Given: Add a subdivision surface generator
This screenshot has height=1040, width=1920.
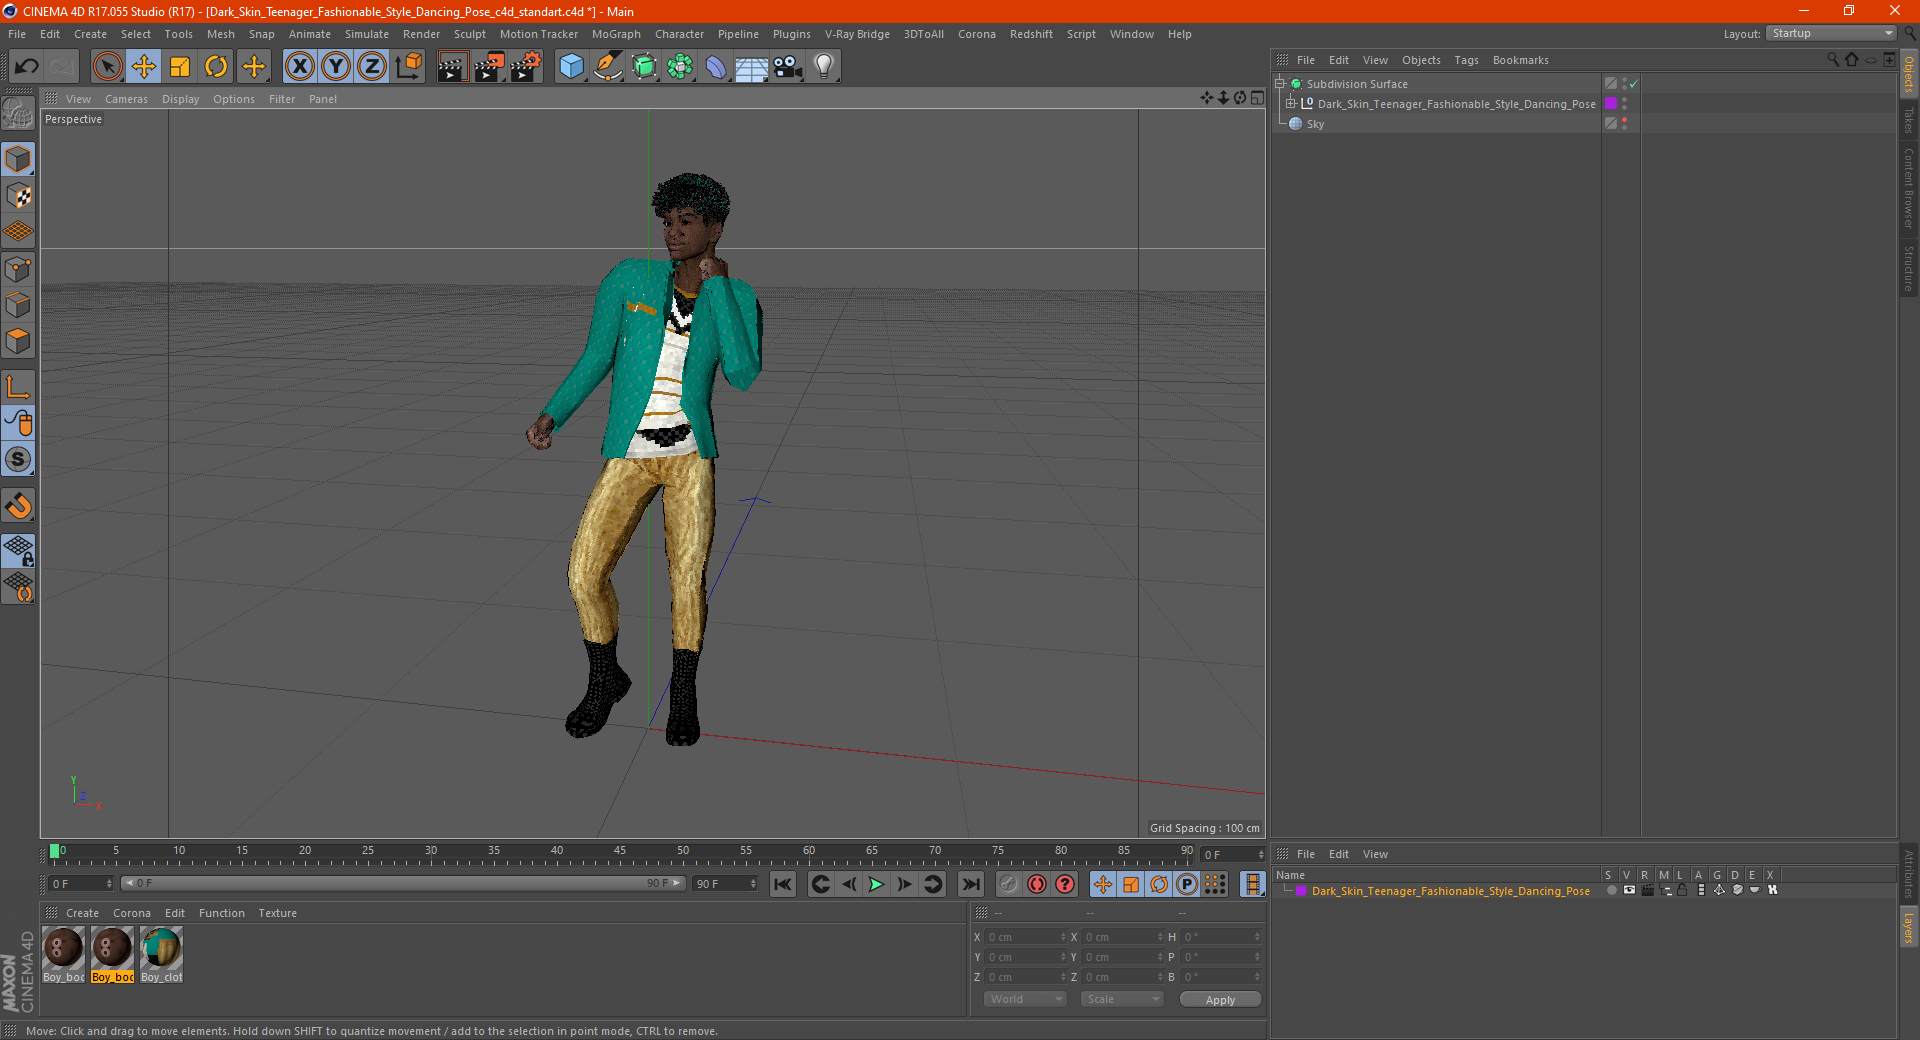Looking at the screenshot, I should point(645,67).
